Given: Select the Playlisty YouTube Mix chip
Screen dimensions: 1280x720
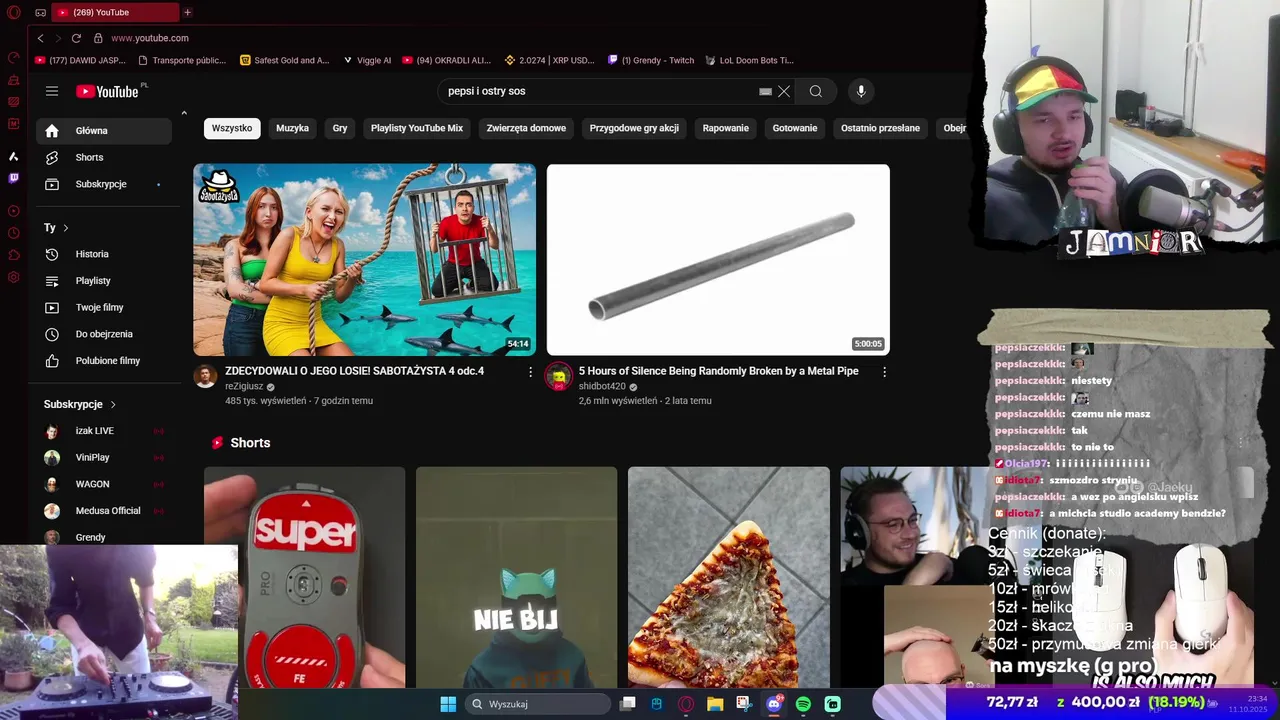Looking at the screenshot, I should (x=417, y=128).
